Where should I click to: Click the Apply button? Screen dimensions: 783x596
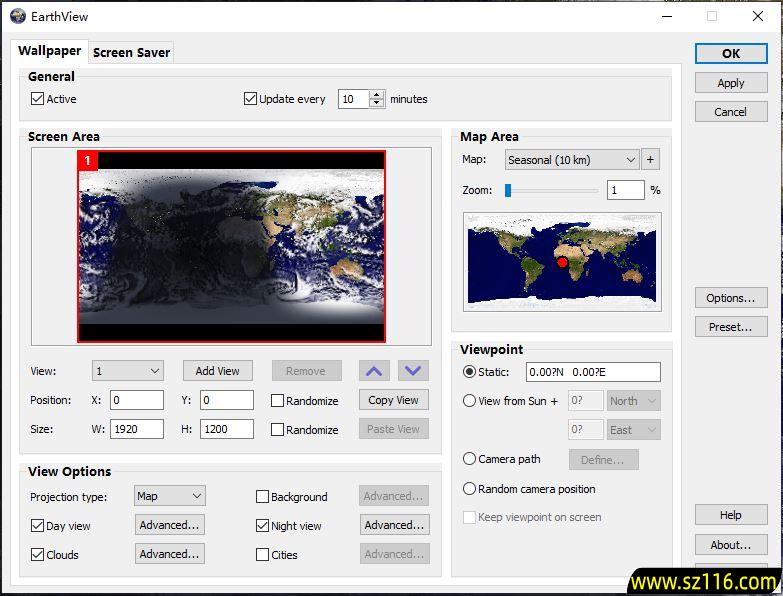731,83
